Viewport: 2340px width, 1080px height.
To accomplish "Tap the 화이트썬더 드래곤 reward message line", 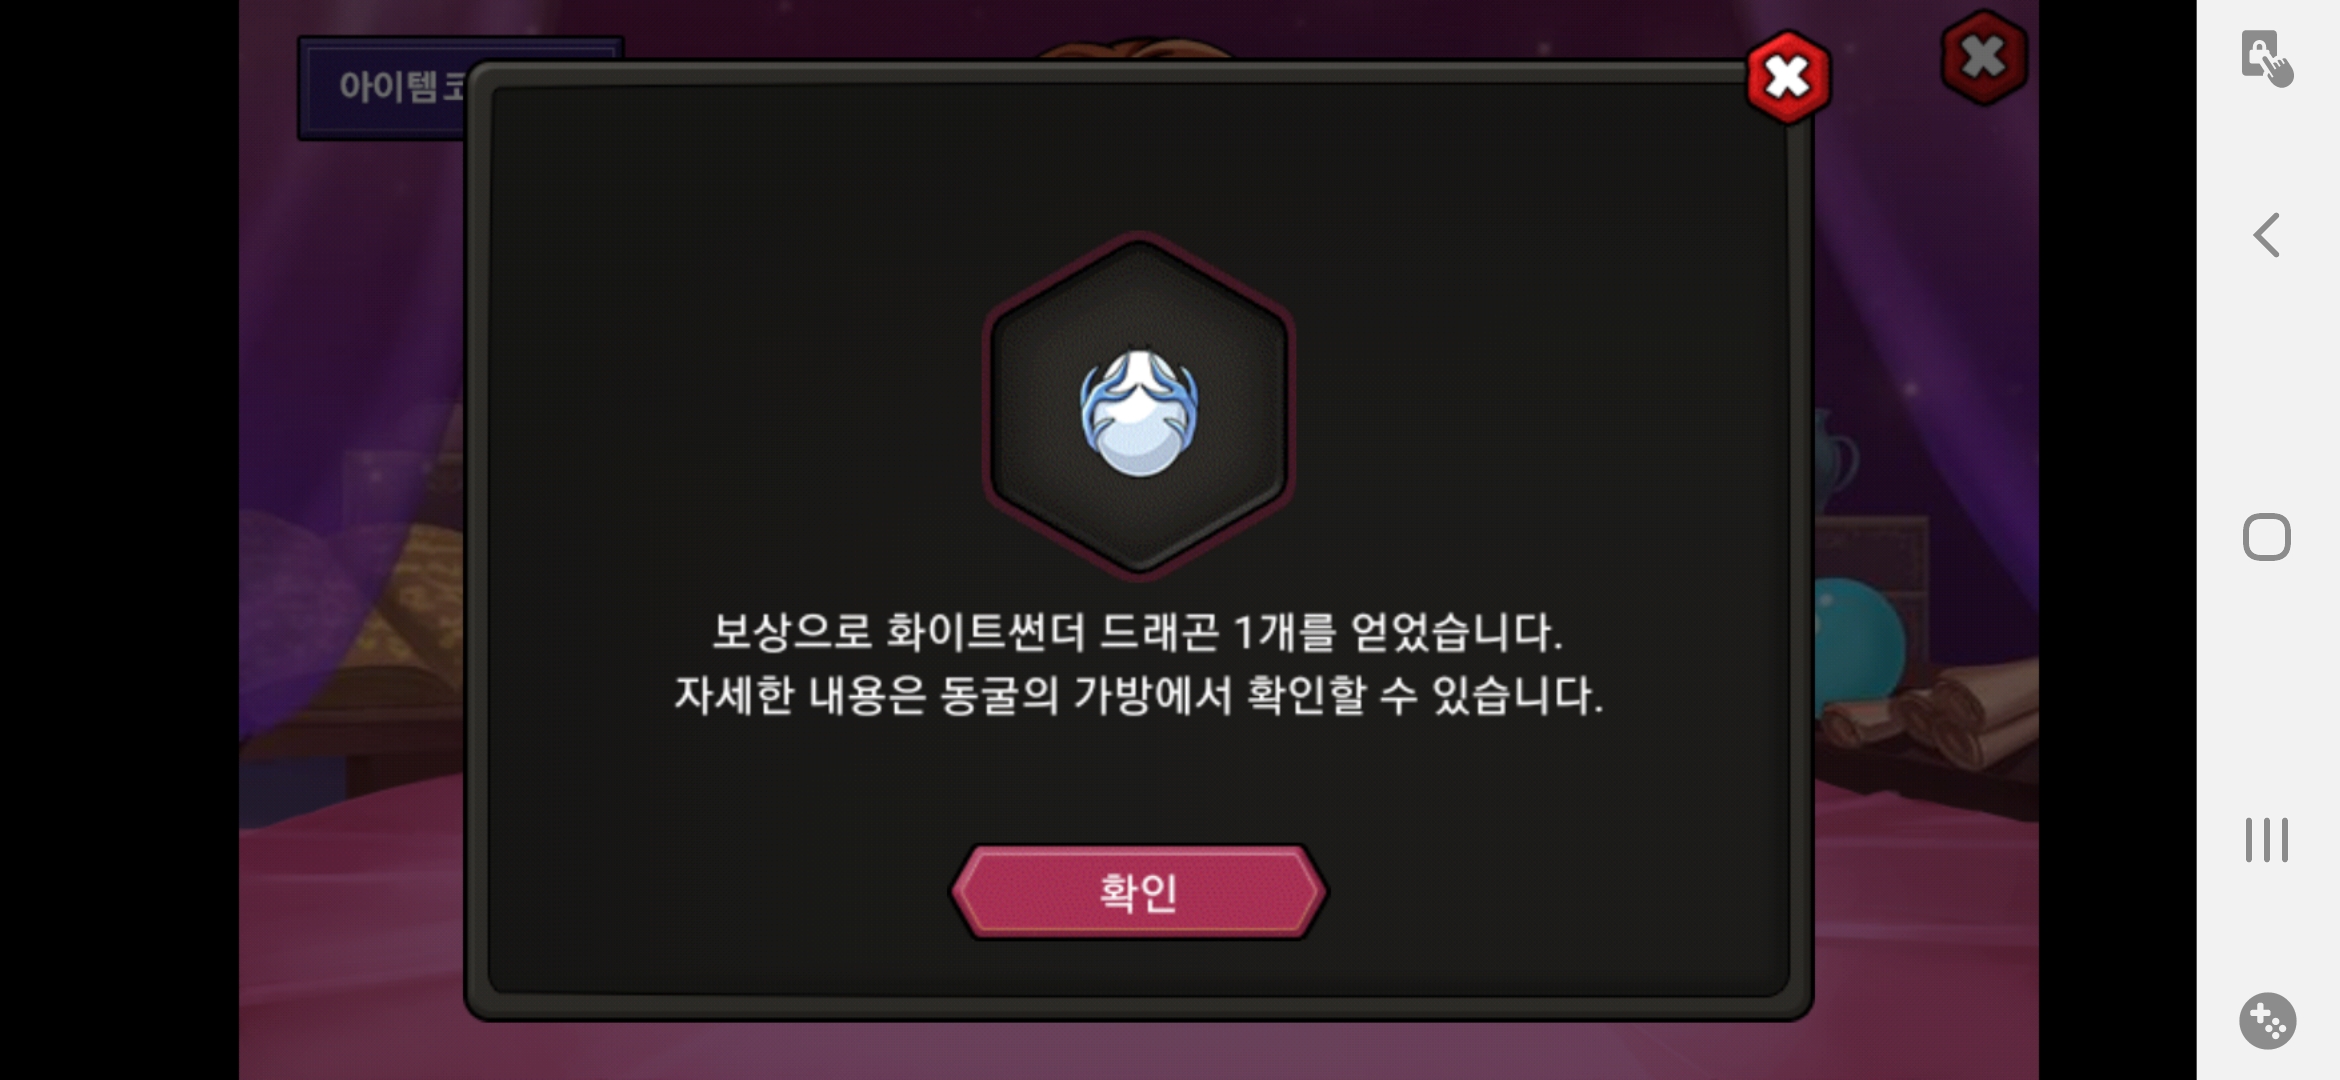I will point(1137,632).
